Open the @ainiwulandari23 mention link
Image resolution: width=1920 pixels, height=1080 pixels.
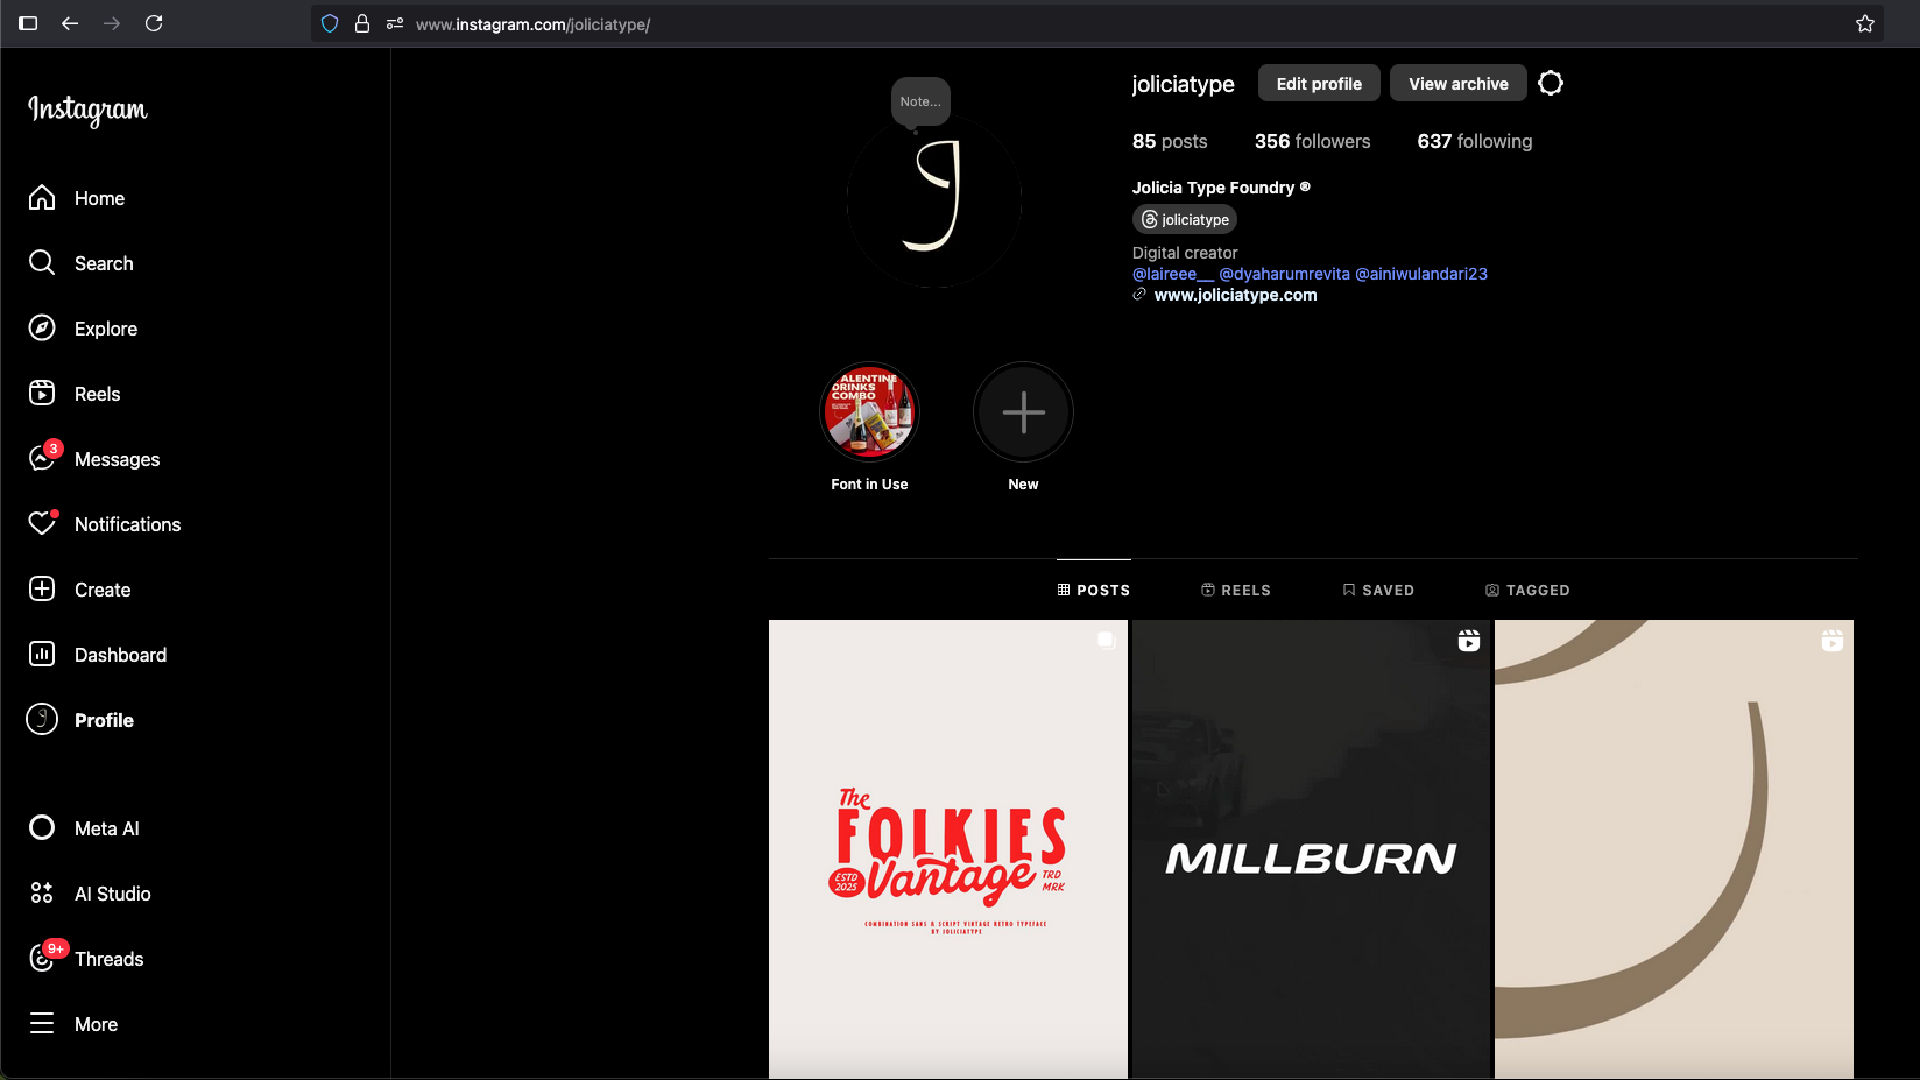pyautogui.click(x=1421, y=274)
